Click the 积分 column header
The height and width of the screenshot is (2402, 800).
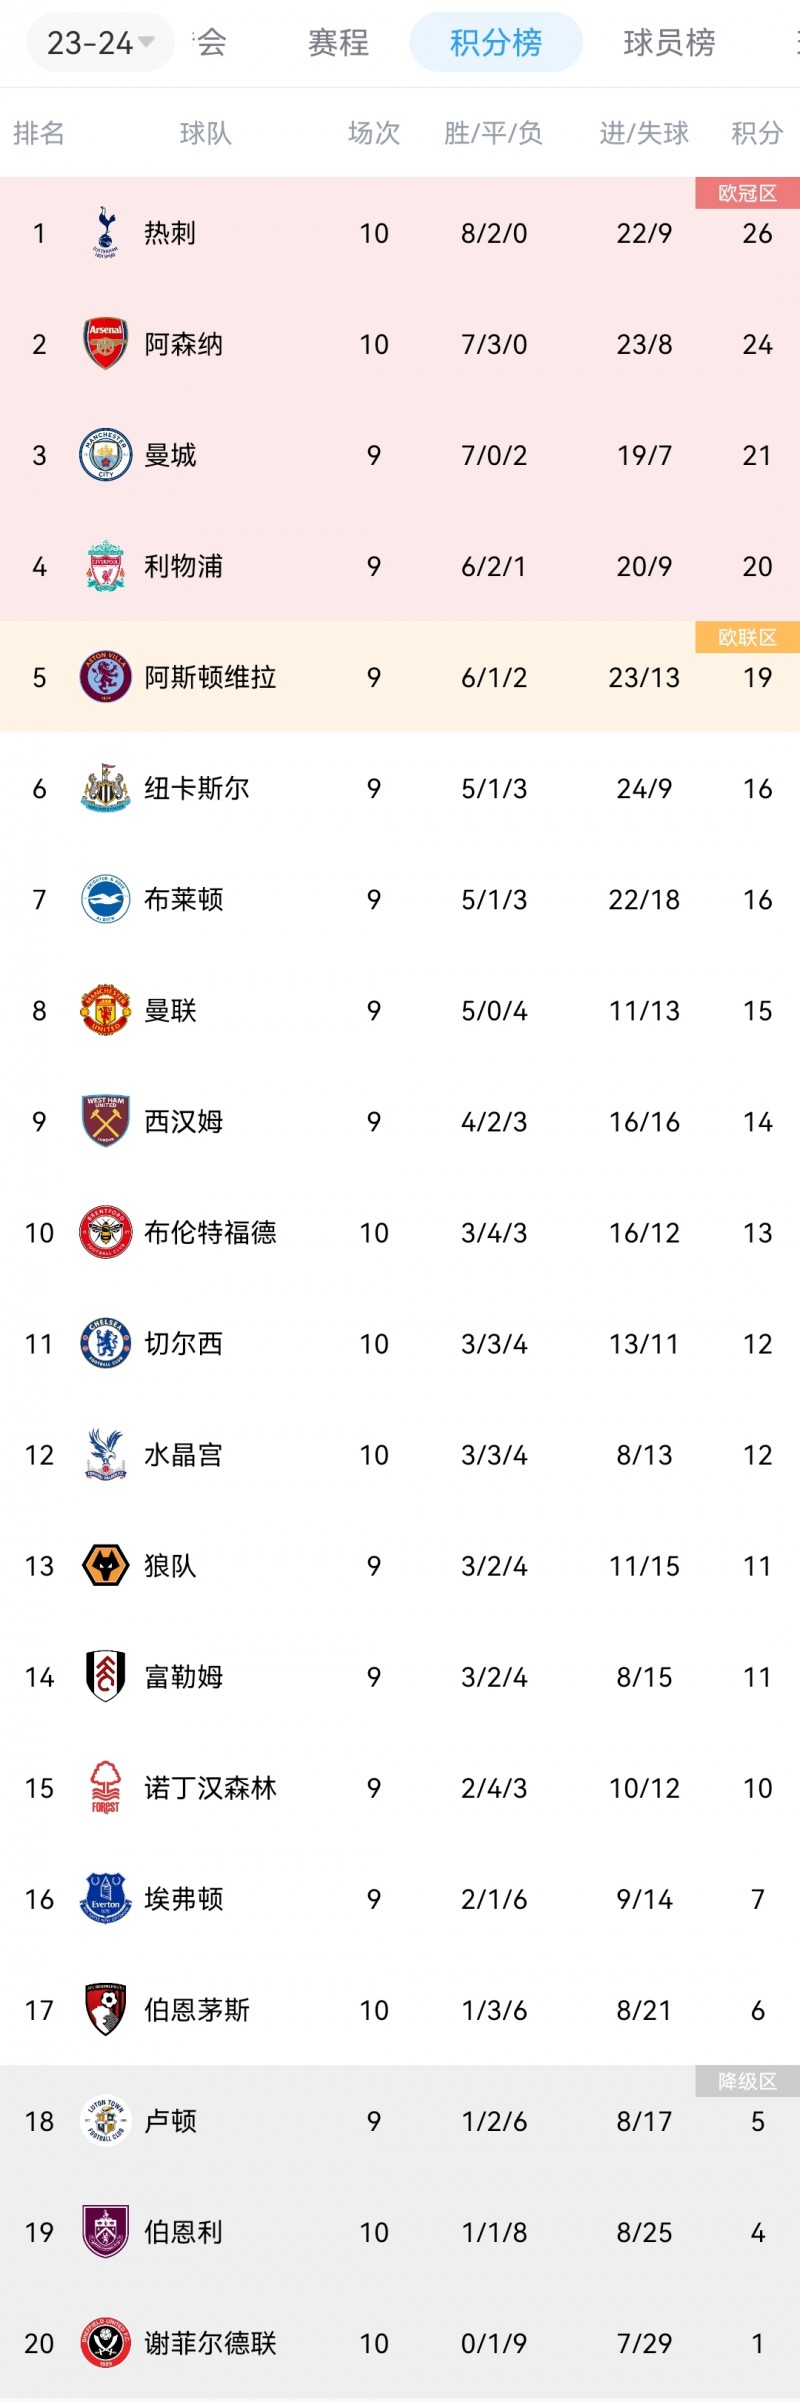point(756,133)
